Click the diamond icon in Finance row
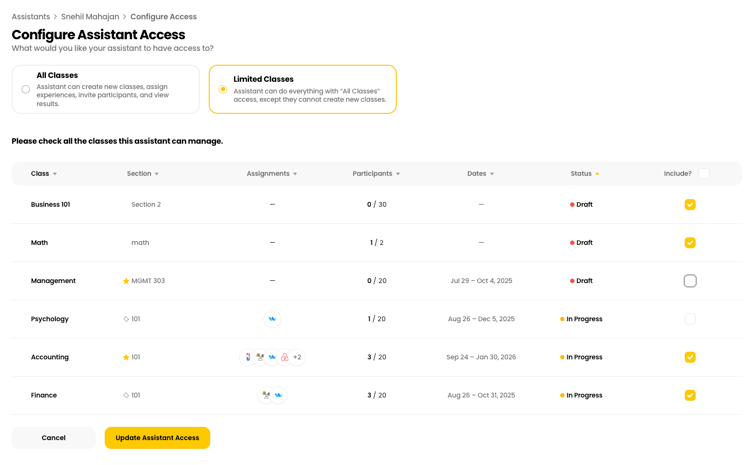750x465 pixels. (126, 395)
